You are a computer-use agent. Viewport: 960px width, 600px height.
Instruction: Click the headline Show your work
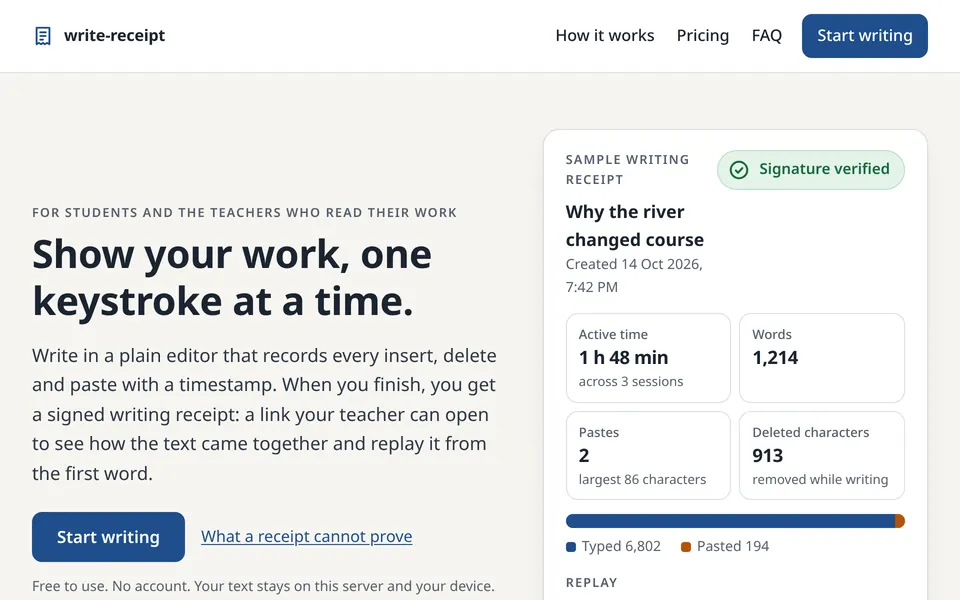tap(232, 277)
